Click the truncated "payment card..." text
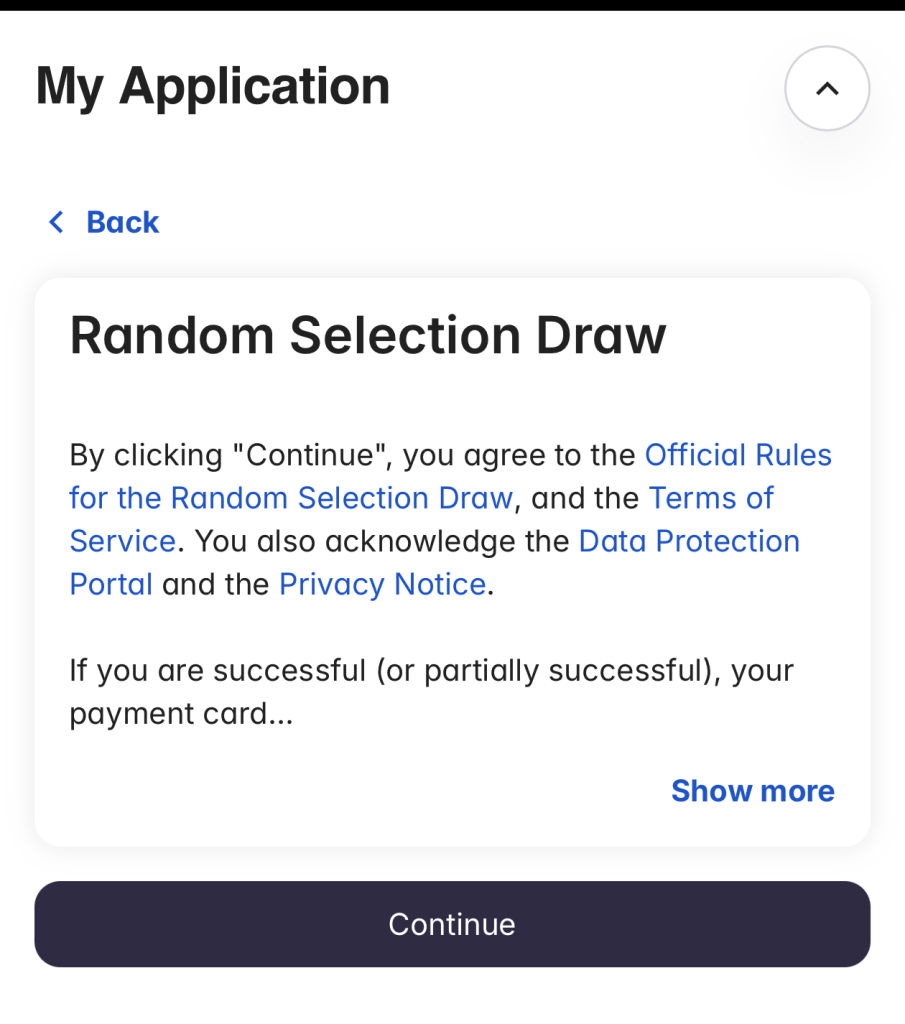Image resolution: width=905 pixels, height=1024 pixels. (180, 713)
